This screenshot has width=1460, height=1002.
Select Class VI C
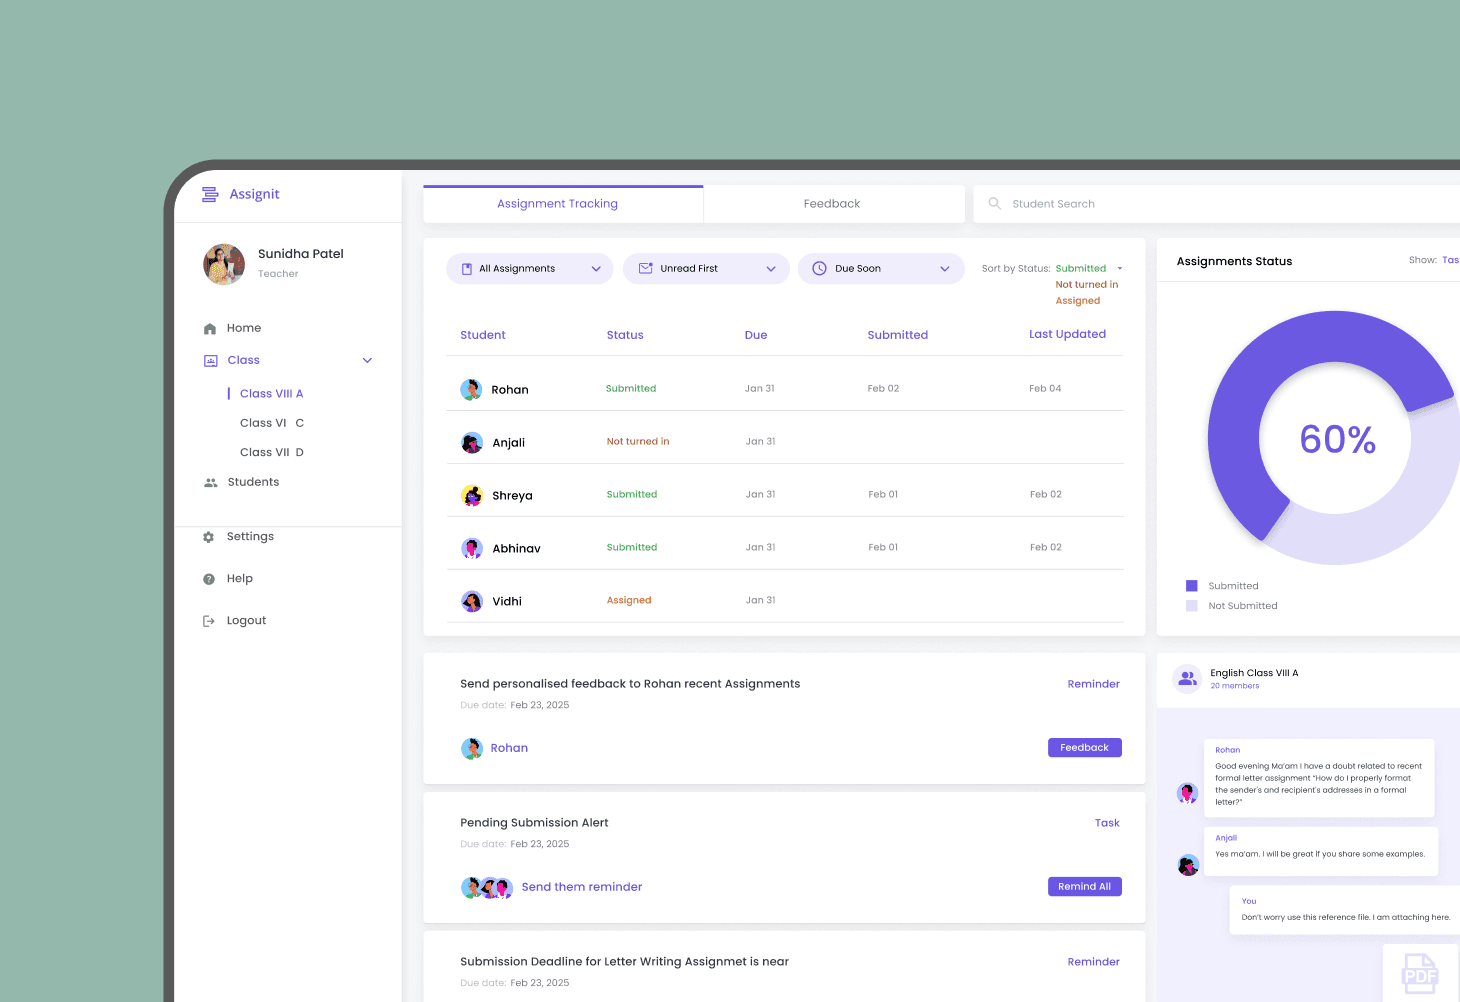272,423
